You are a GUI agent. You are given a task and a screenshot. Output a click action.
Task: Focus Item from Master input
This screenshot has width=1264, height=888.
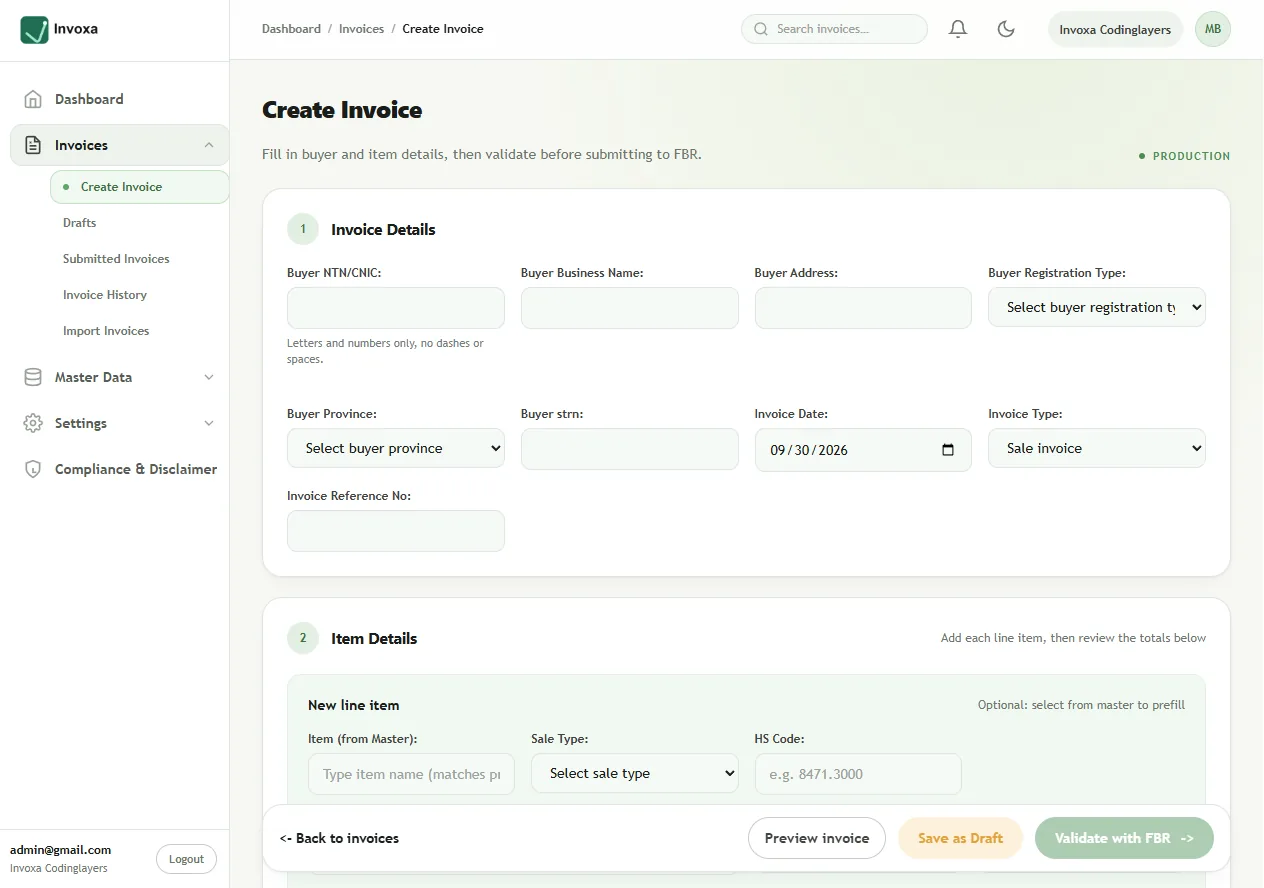[411, 774]
